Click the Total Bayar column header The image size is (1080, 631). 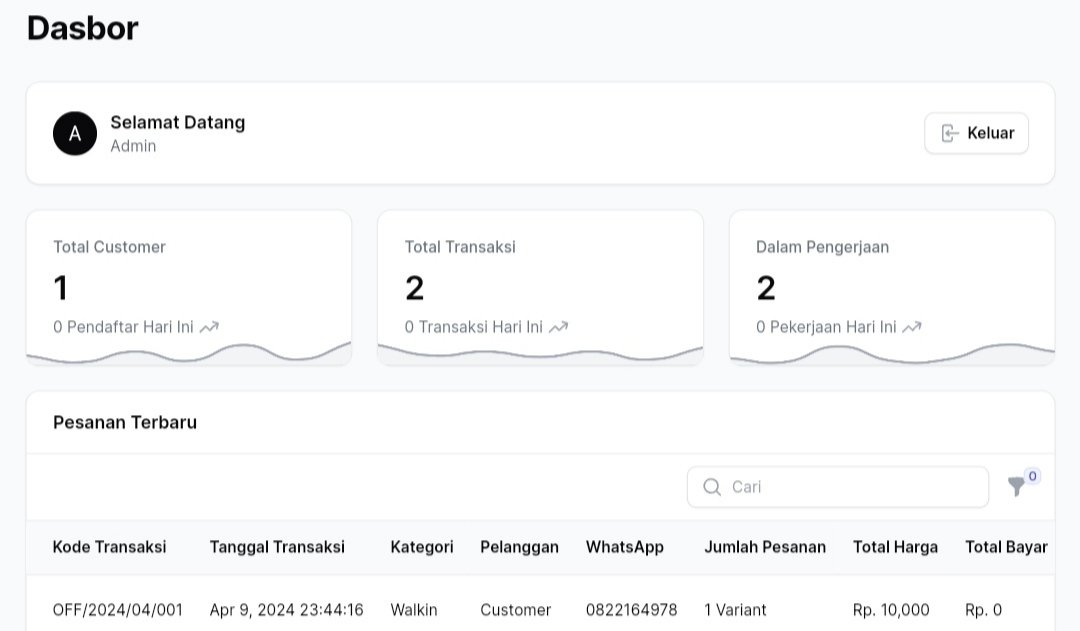(1006, 547)
